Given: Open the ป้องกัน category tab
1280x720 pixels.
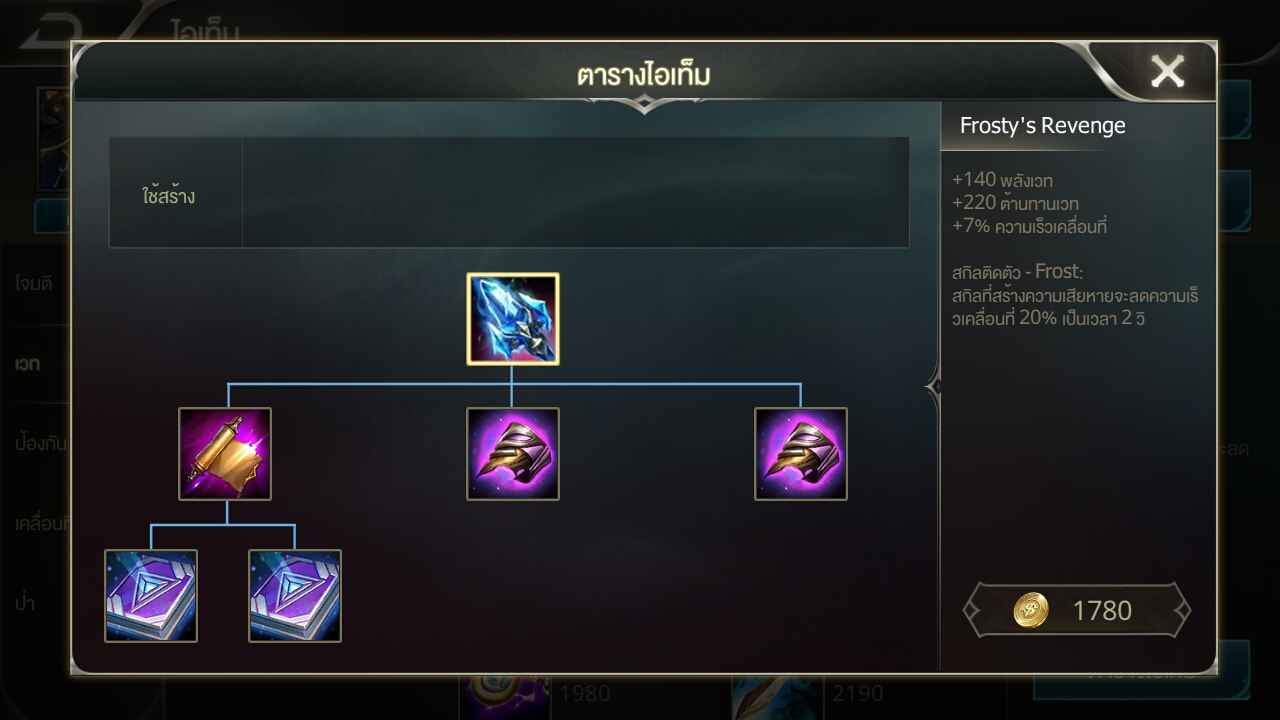Looking at the screenshot, I should click(40, 444).
